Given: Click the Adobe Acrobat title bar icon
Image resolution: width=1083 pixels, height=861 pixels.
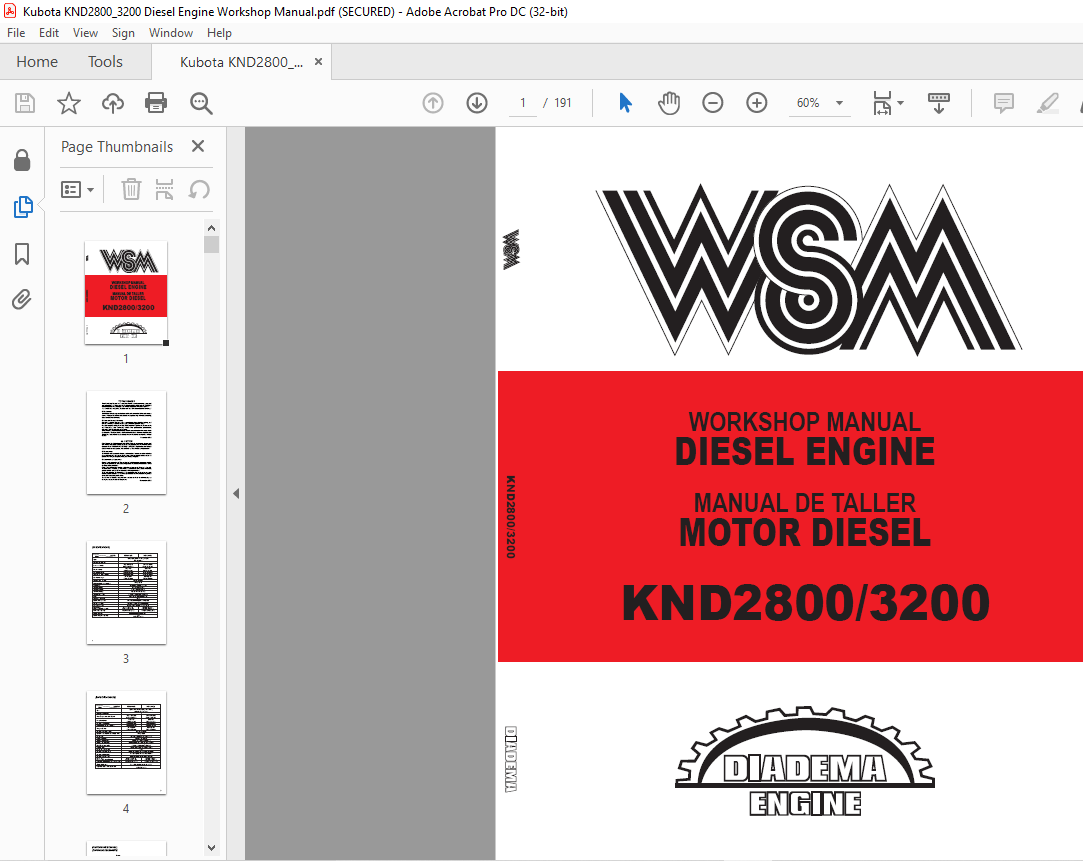Looking at the screenshot, I should (x=10, y=11).
